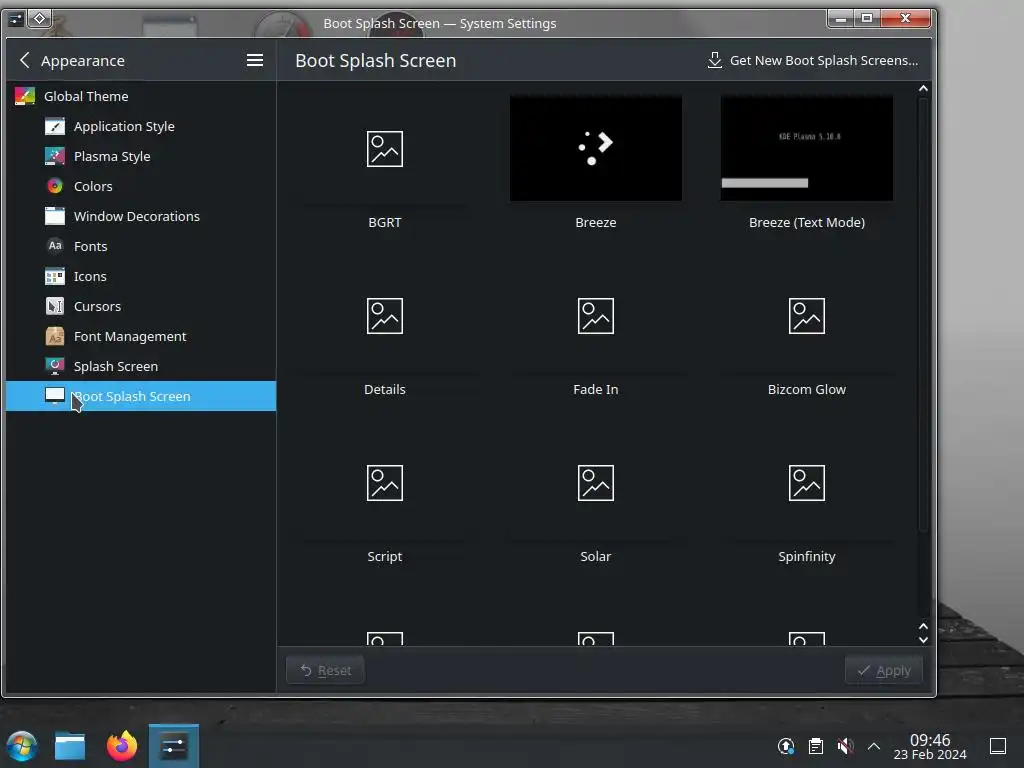Click System Settings taskbar entry

point(174,746)
